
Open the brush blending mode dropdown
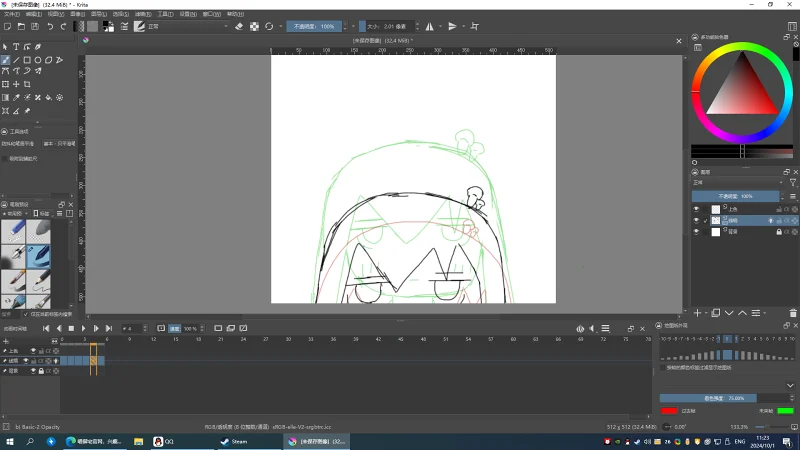point(188,27)
